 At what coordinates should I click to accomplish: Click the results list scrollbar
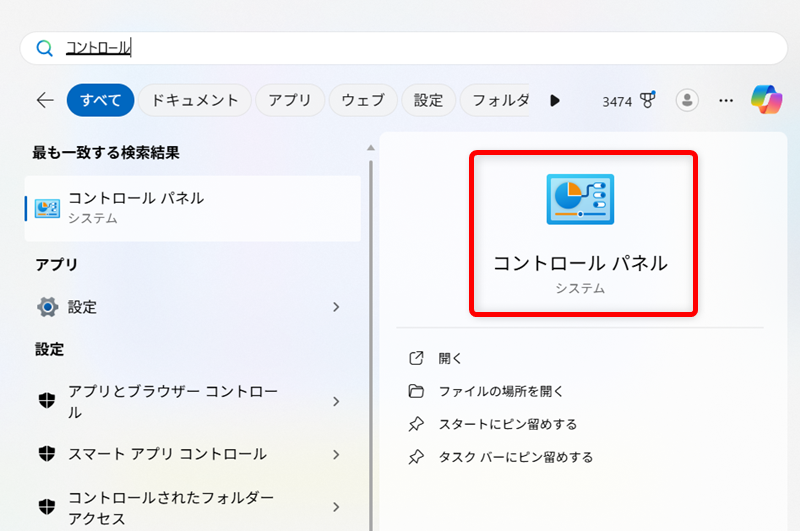371,345
